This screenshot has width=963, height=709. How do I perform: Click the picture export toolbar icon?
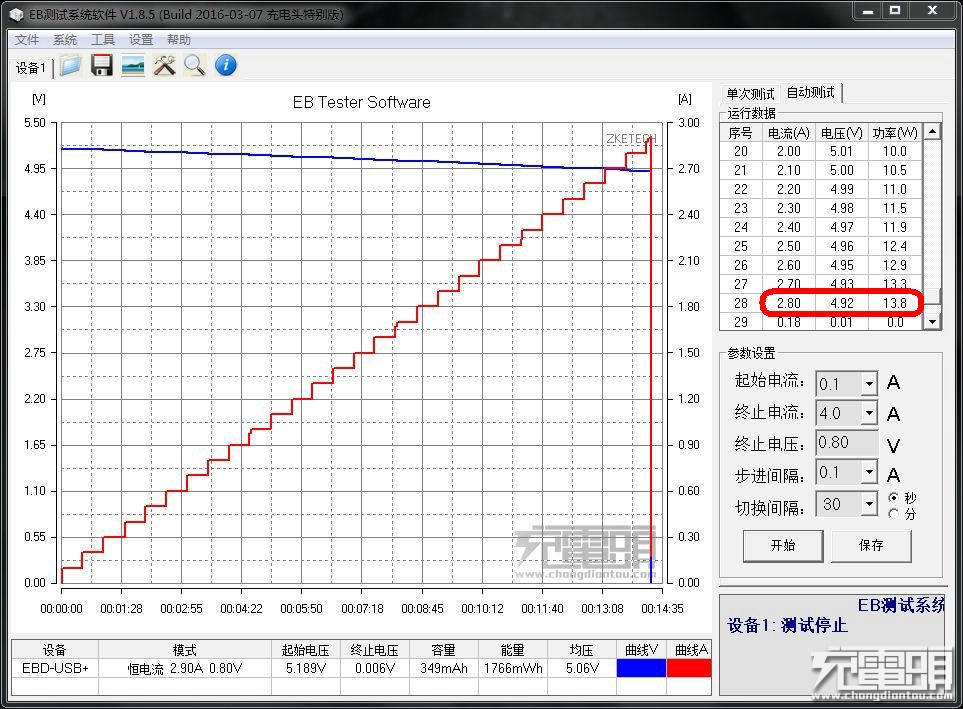(133, 65)
